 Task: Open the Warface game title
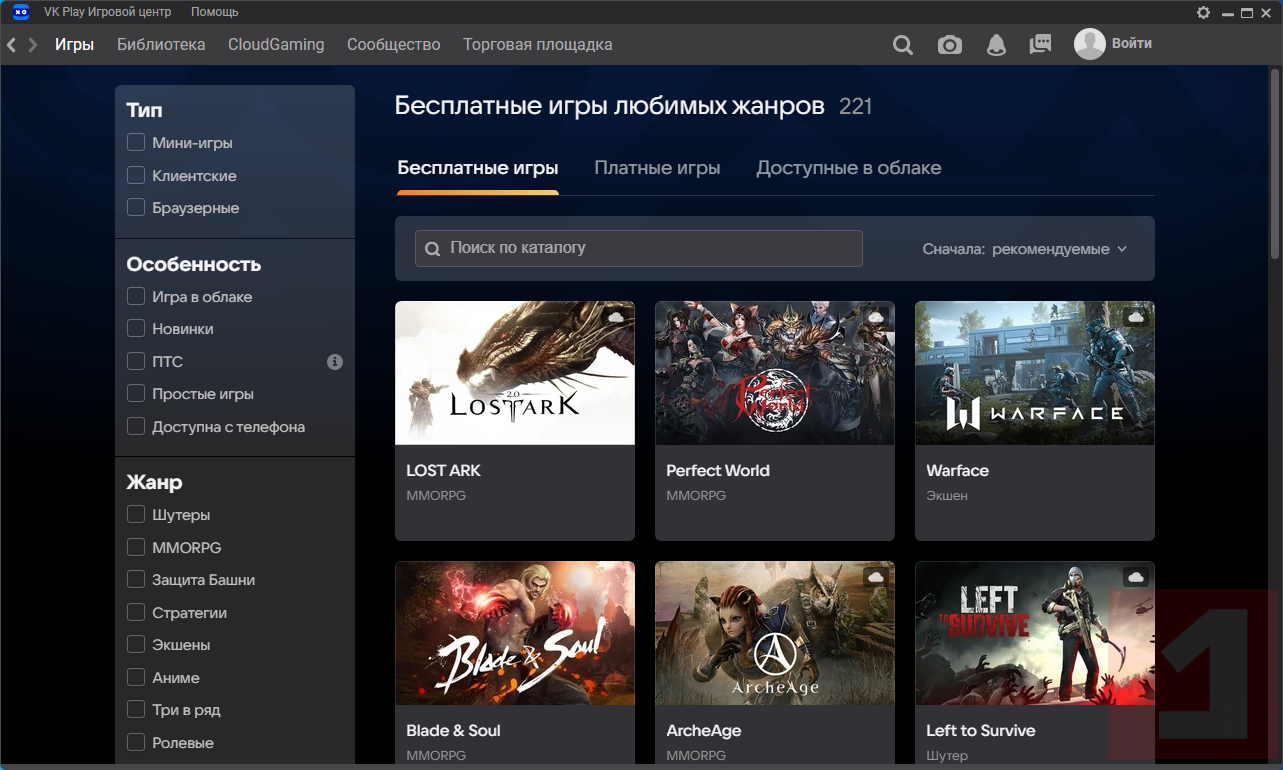[x=957, y=471]
